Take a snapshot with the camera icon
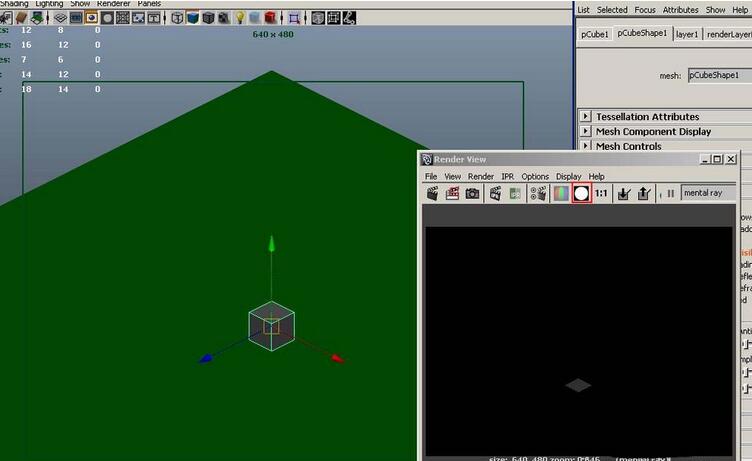 [472, 193]
